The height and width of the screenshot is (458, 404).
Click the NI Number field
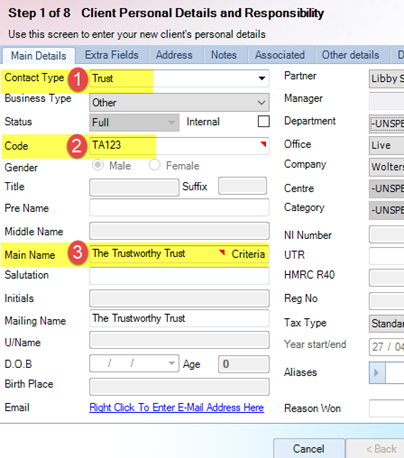coord(387,234)
